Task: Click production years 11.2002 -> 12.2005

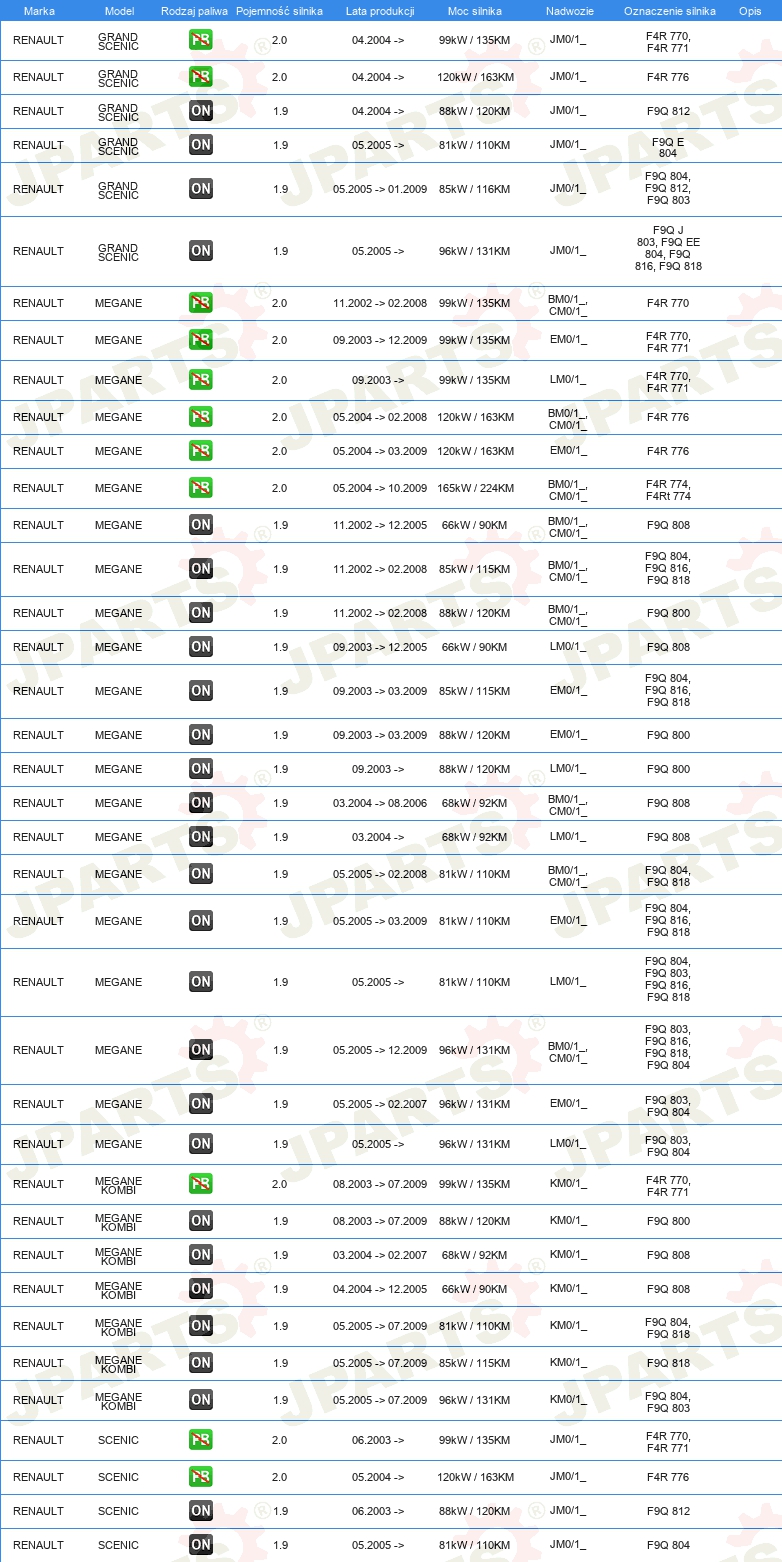Action: point(380,525)
